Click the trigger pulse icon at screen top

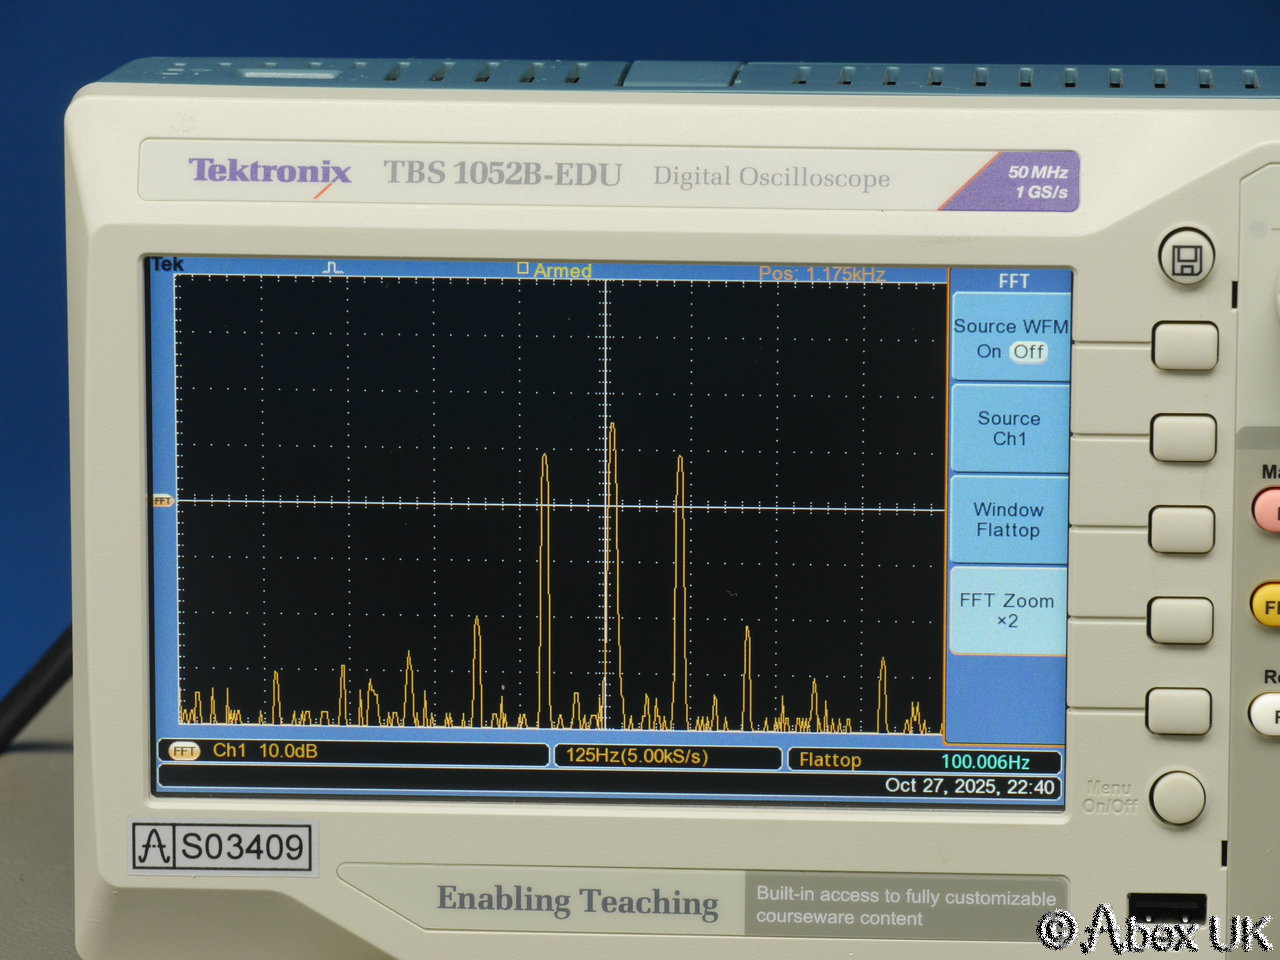point(334,268)
